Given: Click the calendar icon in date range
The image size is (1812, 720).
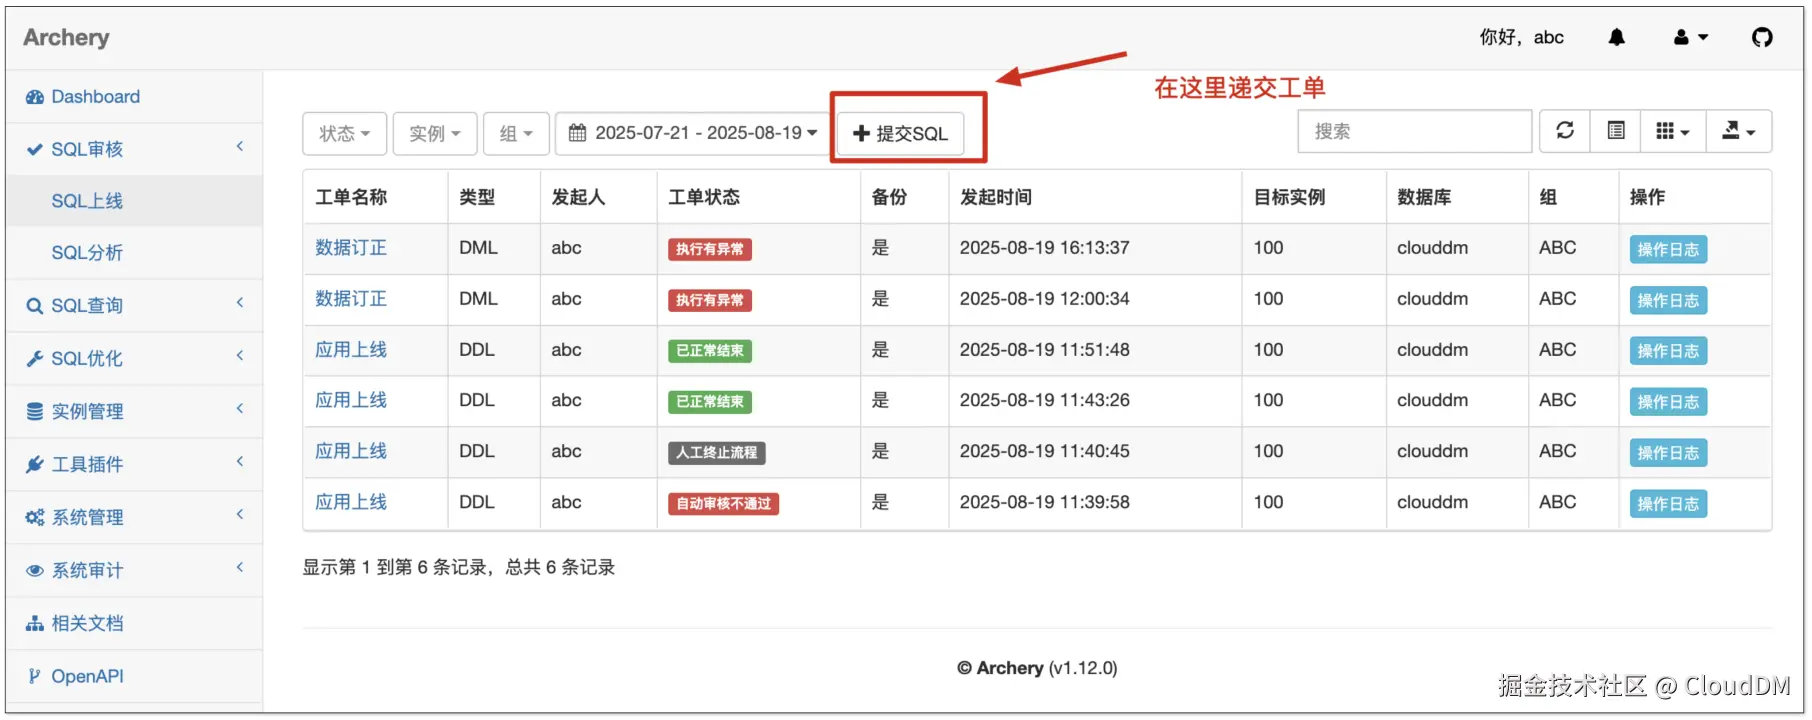Looking at the screenshot, I should tap(578, 132).
